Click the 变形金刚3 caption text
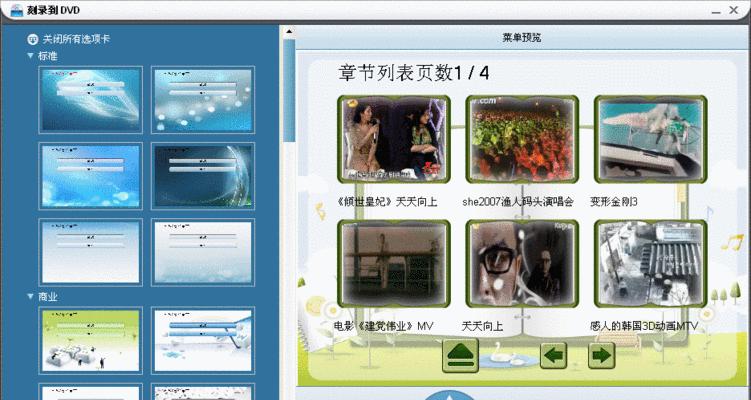Screen dimensions: 751x400 pyautogui.click(x=614, y=202)
